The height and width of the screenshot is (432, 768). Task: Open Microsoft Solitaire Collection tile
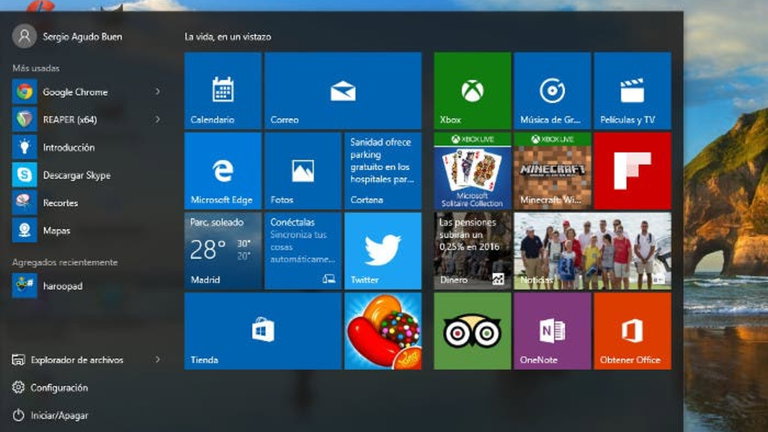click(472, 171)
